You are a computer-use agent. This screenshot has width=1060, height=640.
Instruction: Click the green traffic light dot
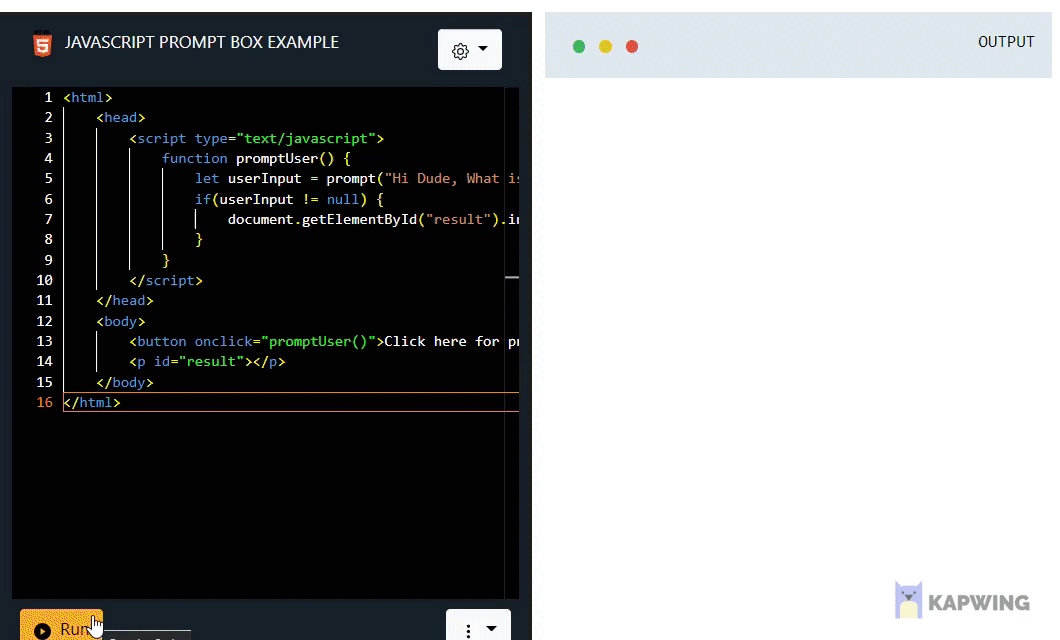pos(578,46)
